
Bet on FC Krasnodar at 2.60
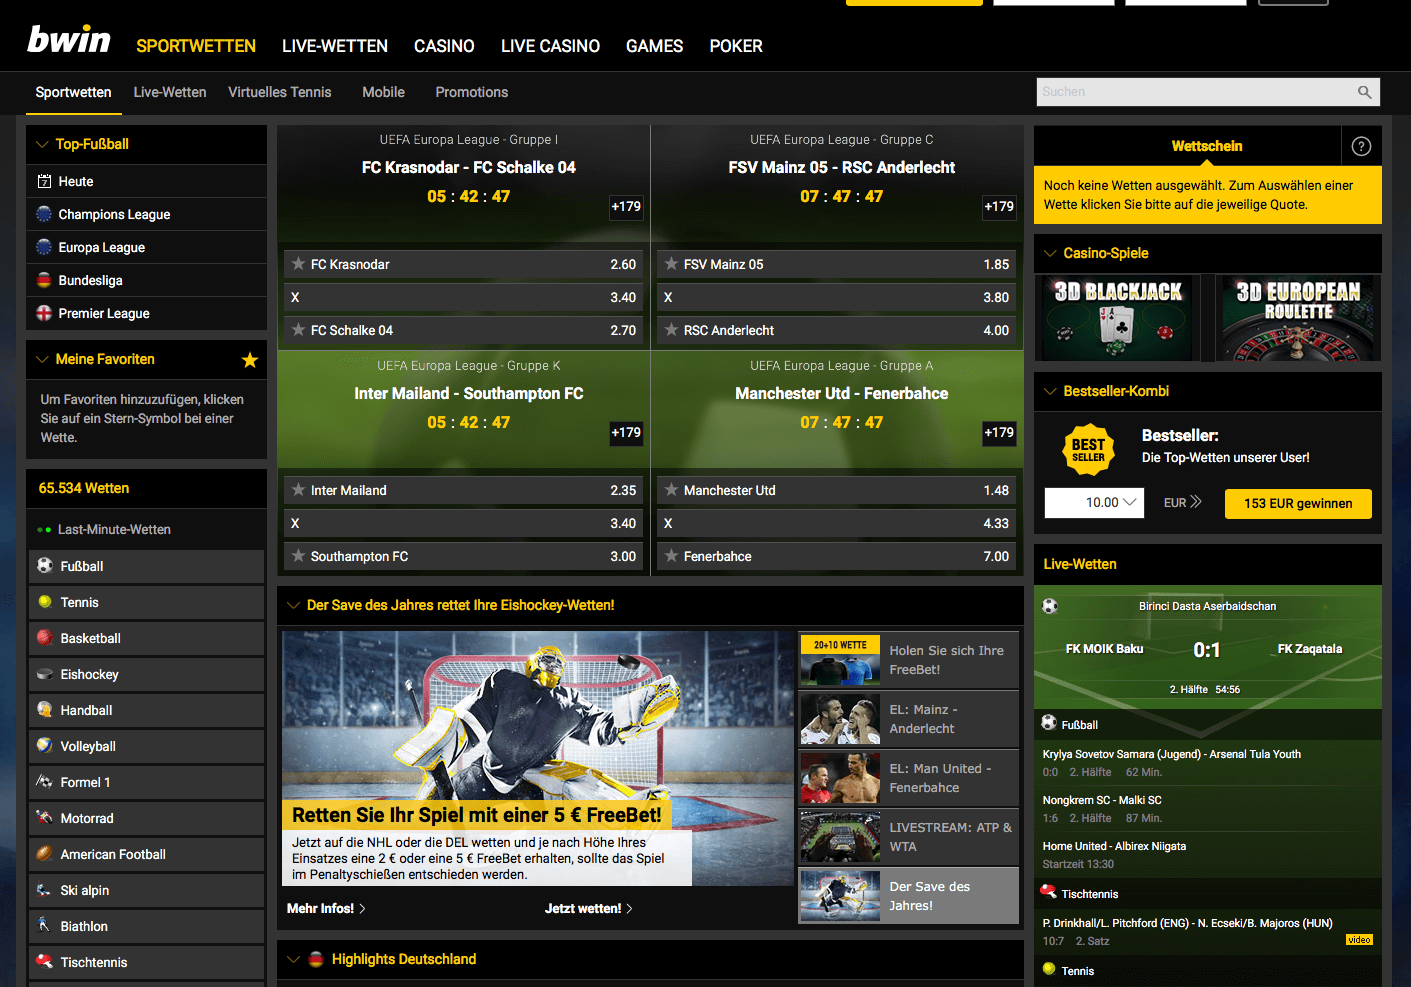[464, 264]
